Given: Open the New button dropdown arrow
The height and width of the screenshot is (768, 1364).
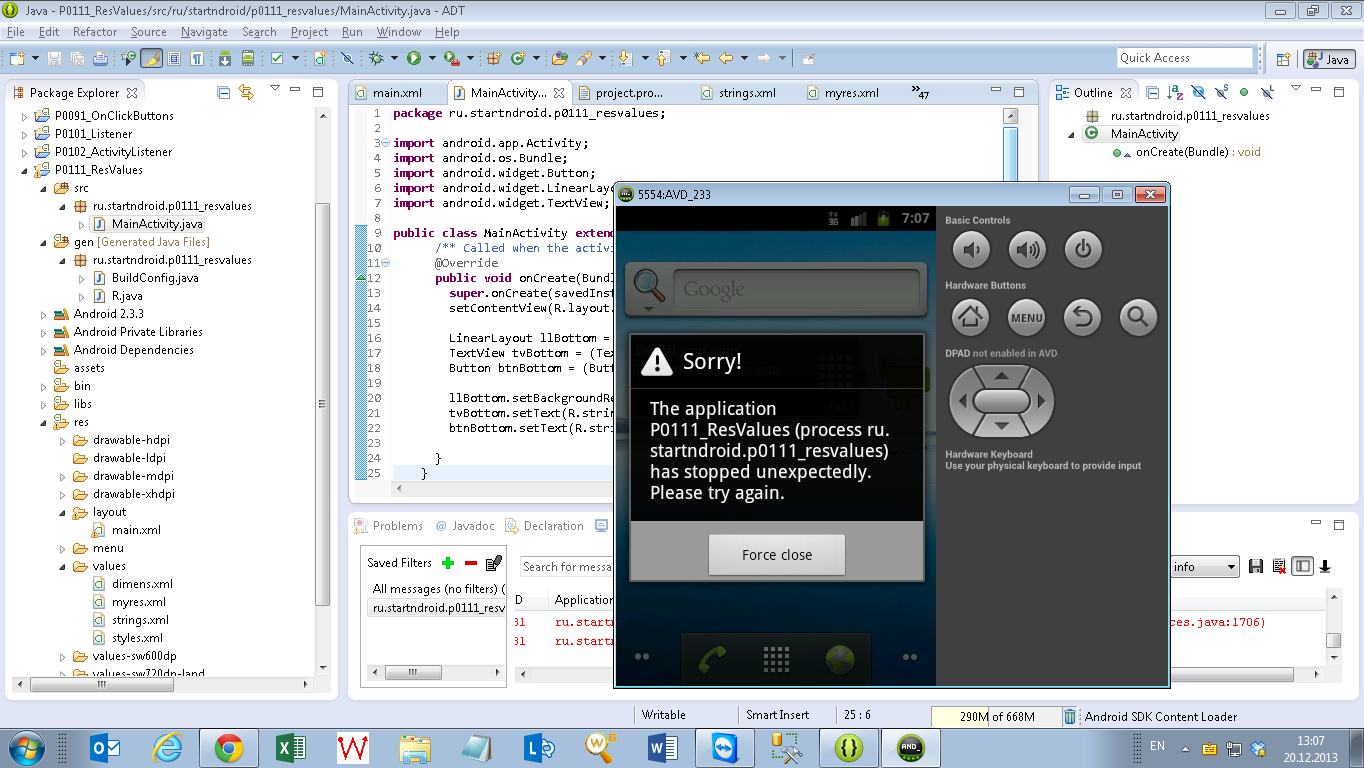Looking at the screenshot, I should (x=35, y=58).
